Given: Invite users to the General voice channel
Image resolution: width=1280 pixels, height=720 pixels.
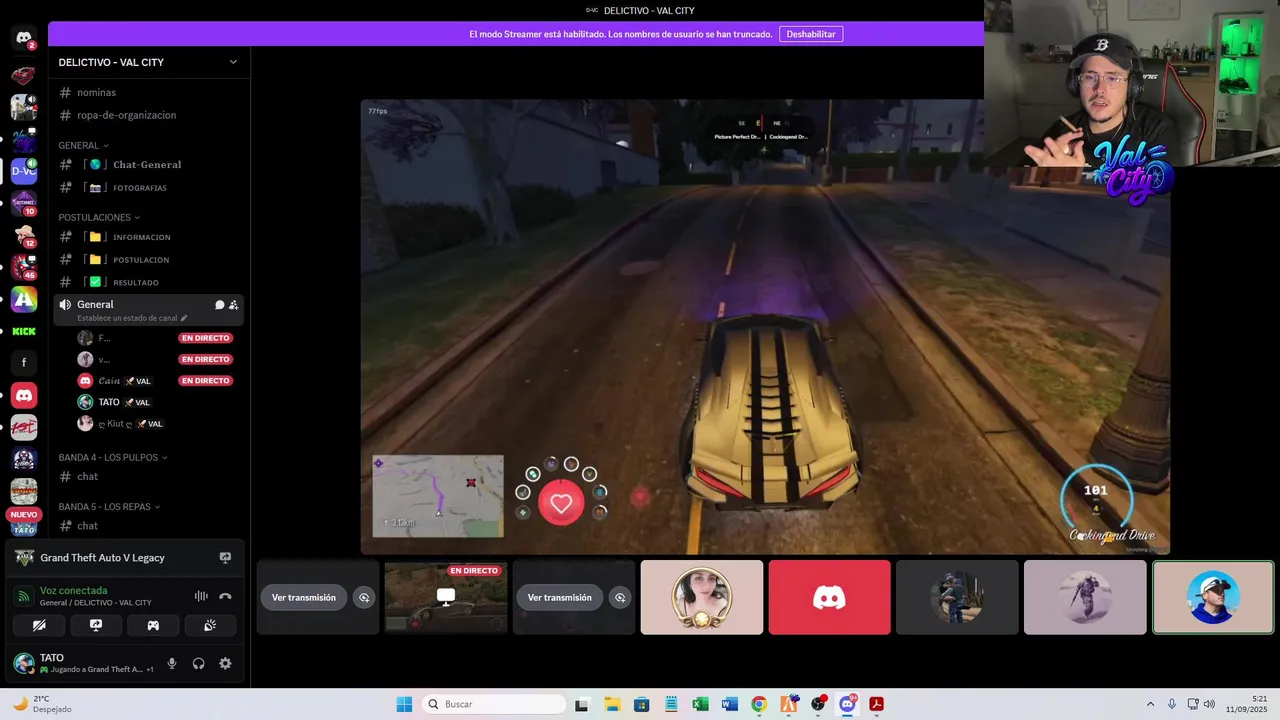Looking at the screenshot, I should click(x=233, y=305).
